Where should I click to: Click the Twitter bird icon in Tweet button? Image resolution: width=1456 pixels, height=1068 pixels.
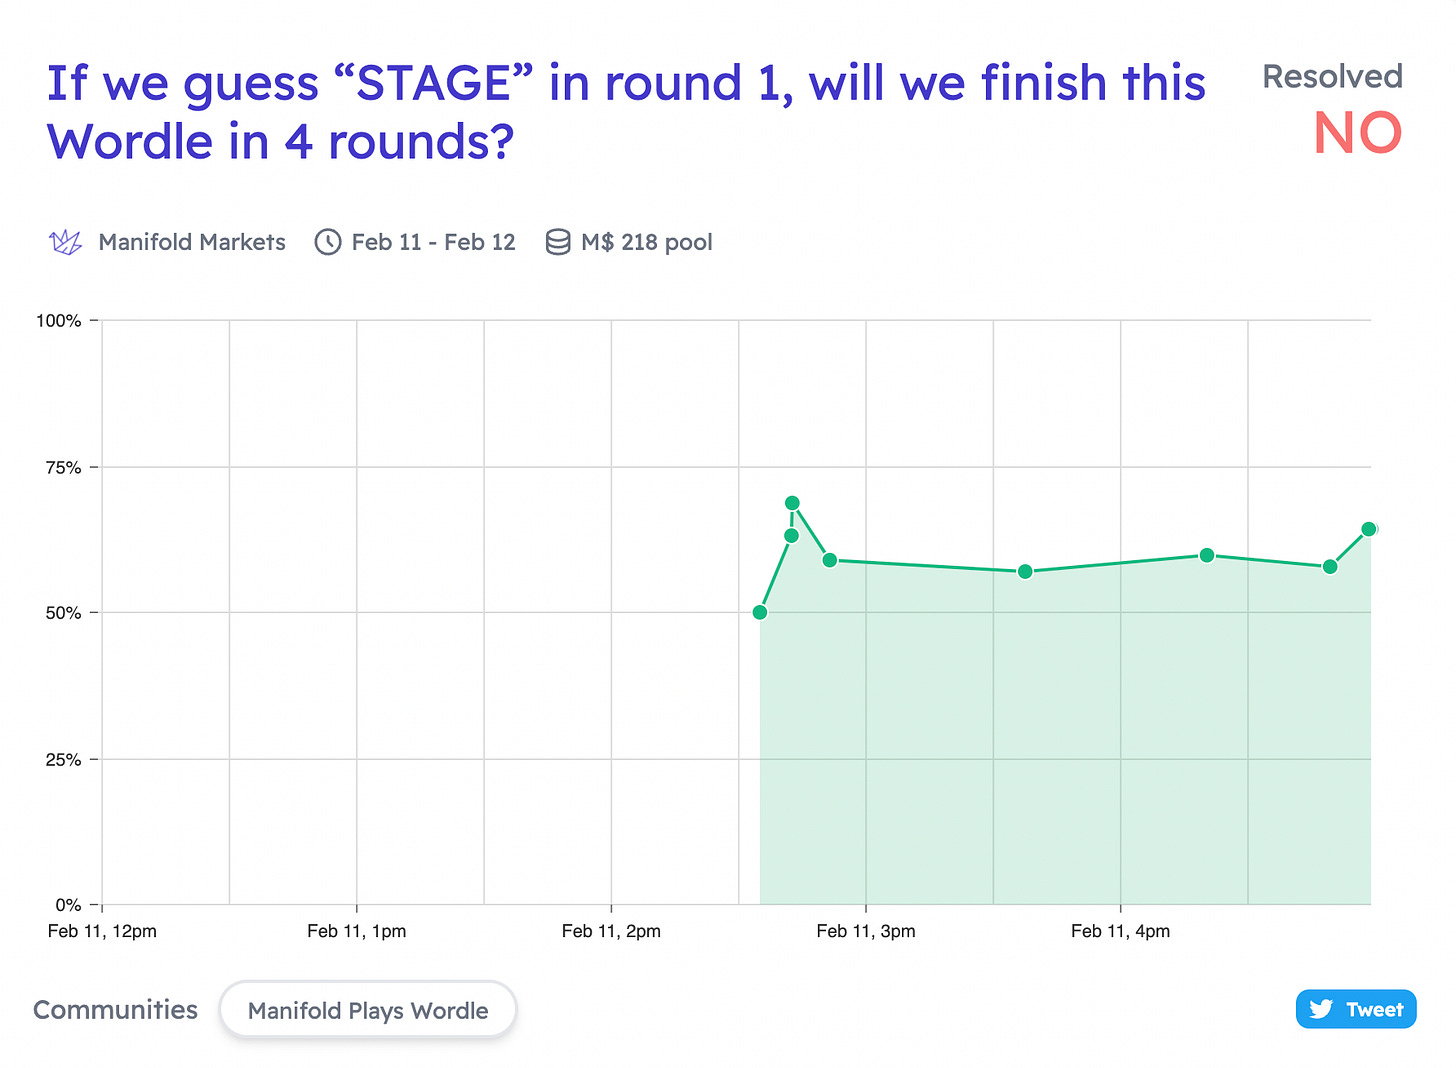point(1321,1009)
